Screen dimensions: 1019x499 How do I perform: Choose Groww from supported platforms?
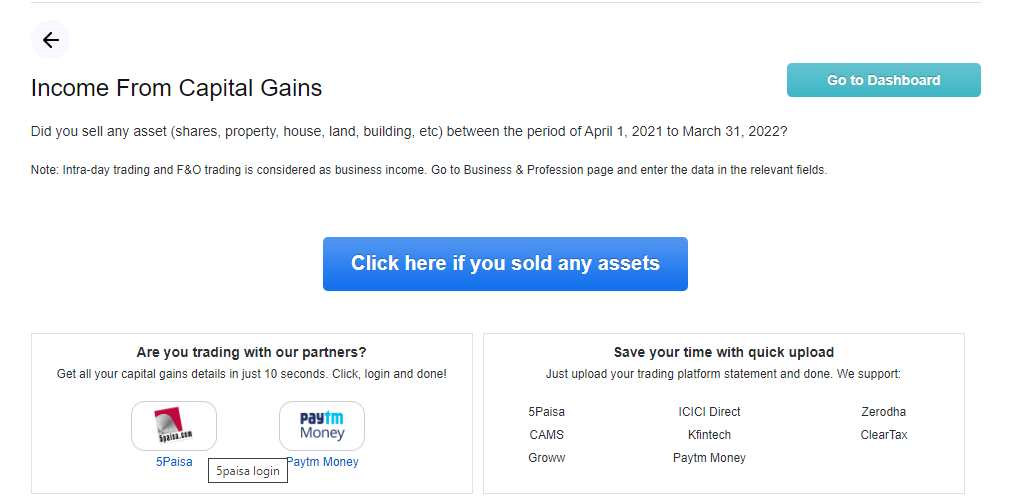pyautogui.click(x=547, y=458)
